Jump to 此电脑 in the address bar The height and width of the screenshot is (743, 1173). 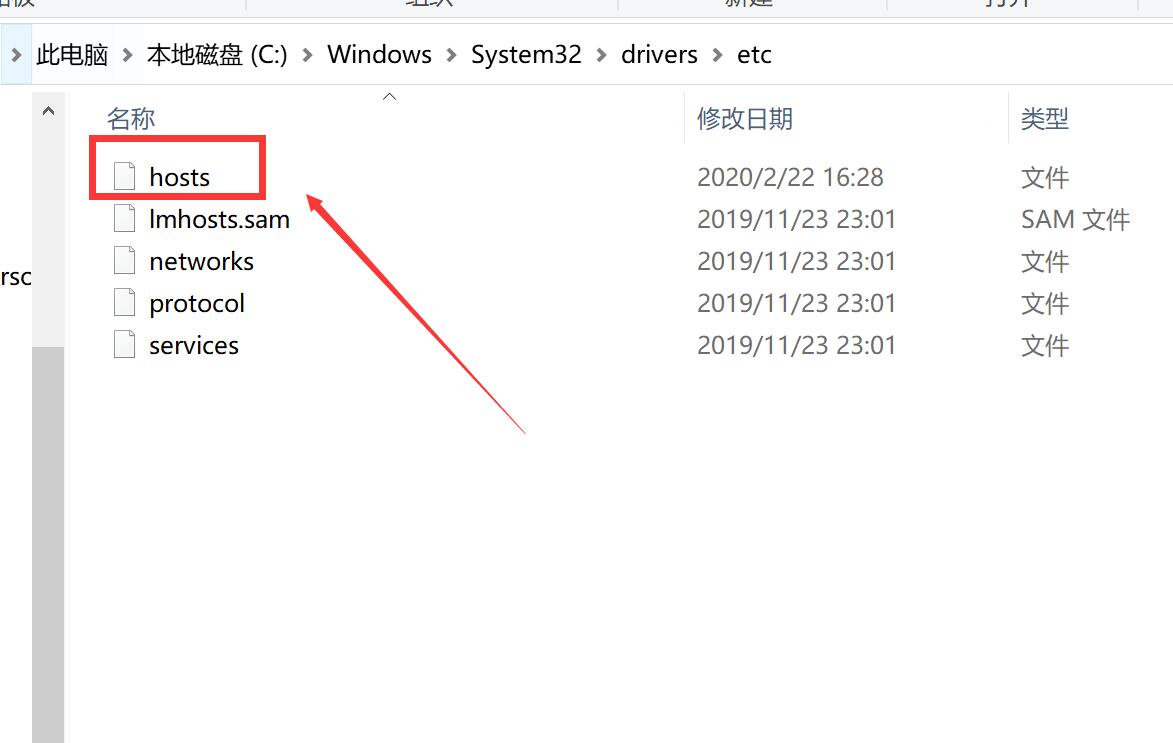tap(72, 55)
